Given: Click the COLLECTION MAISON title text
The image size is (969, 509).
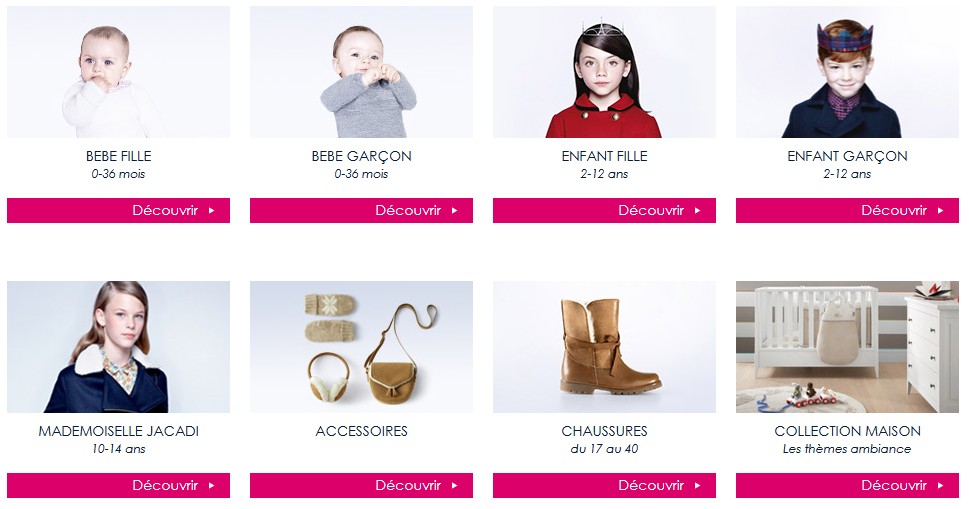Looking at the screenshot, I should pyautogui.click(x=847, y=431).
